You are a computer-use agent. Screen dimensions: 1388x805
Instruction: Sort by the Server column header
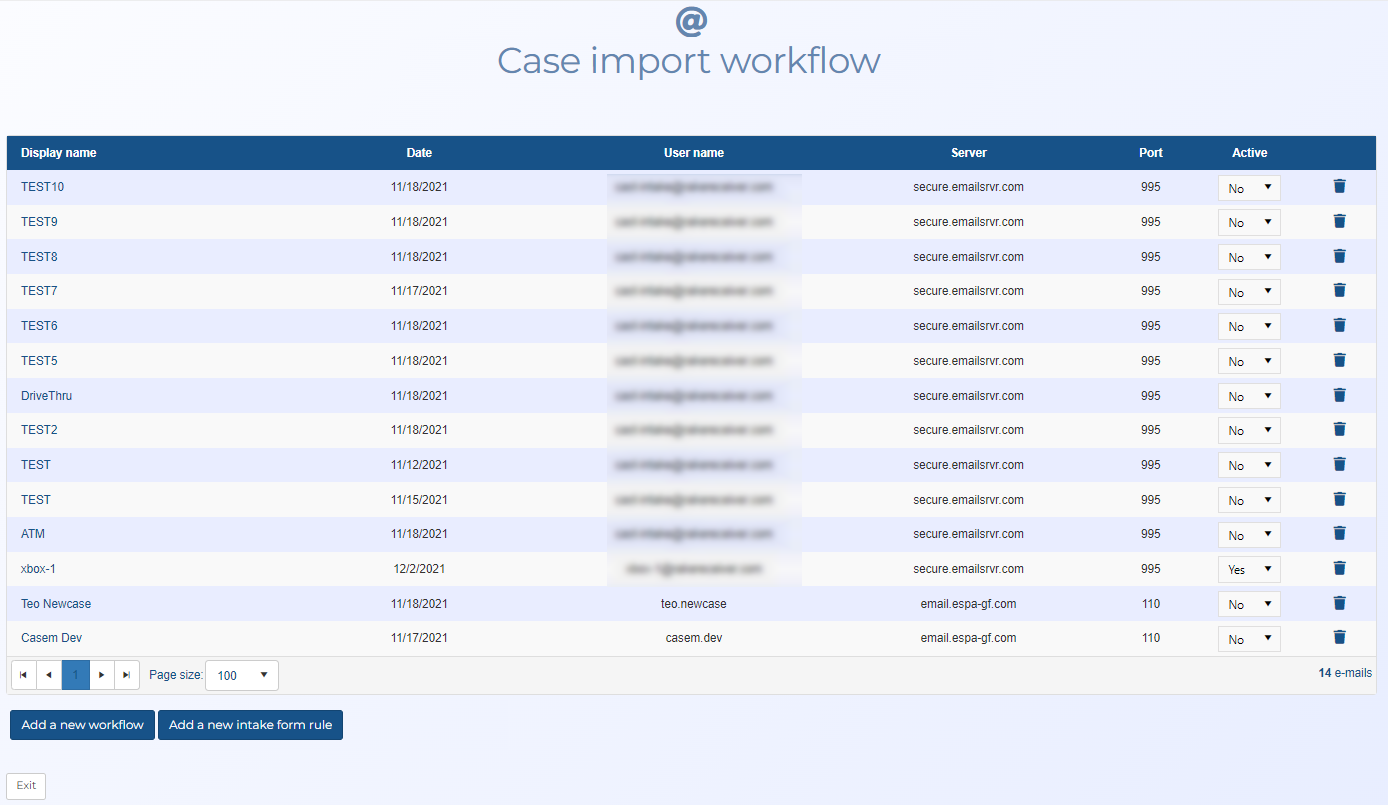[968, 153]
